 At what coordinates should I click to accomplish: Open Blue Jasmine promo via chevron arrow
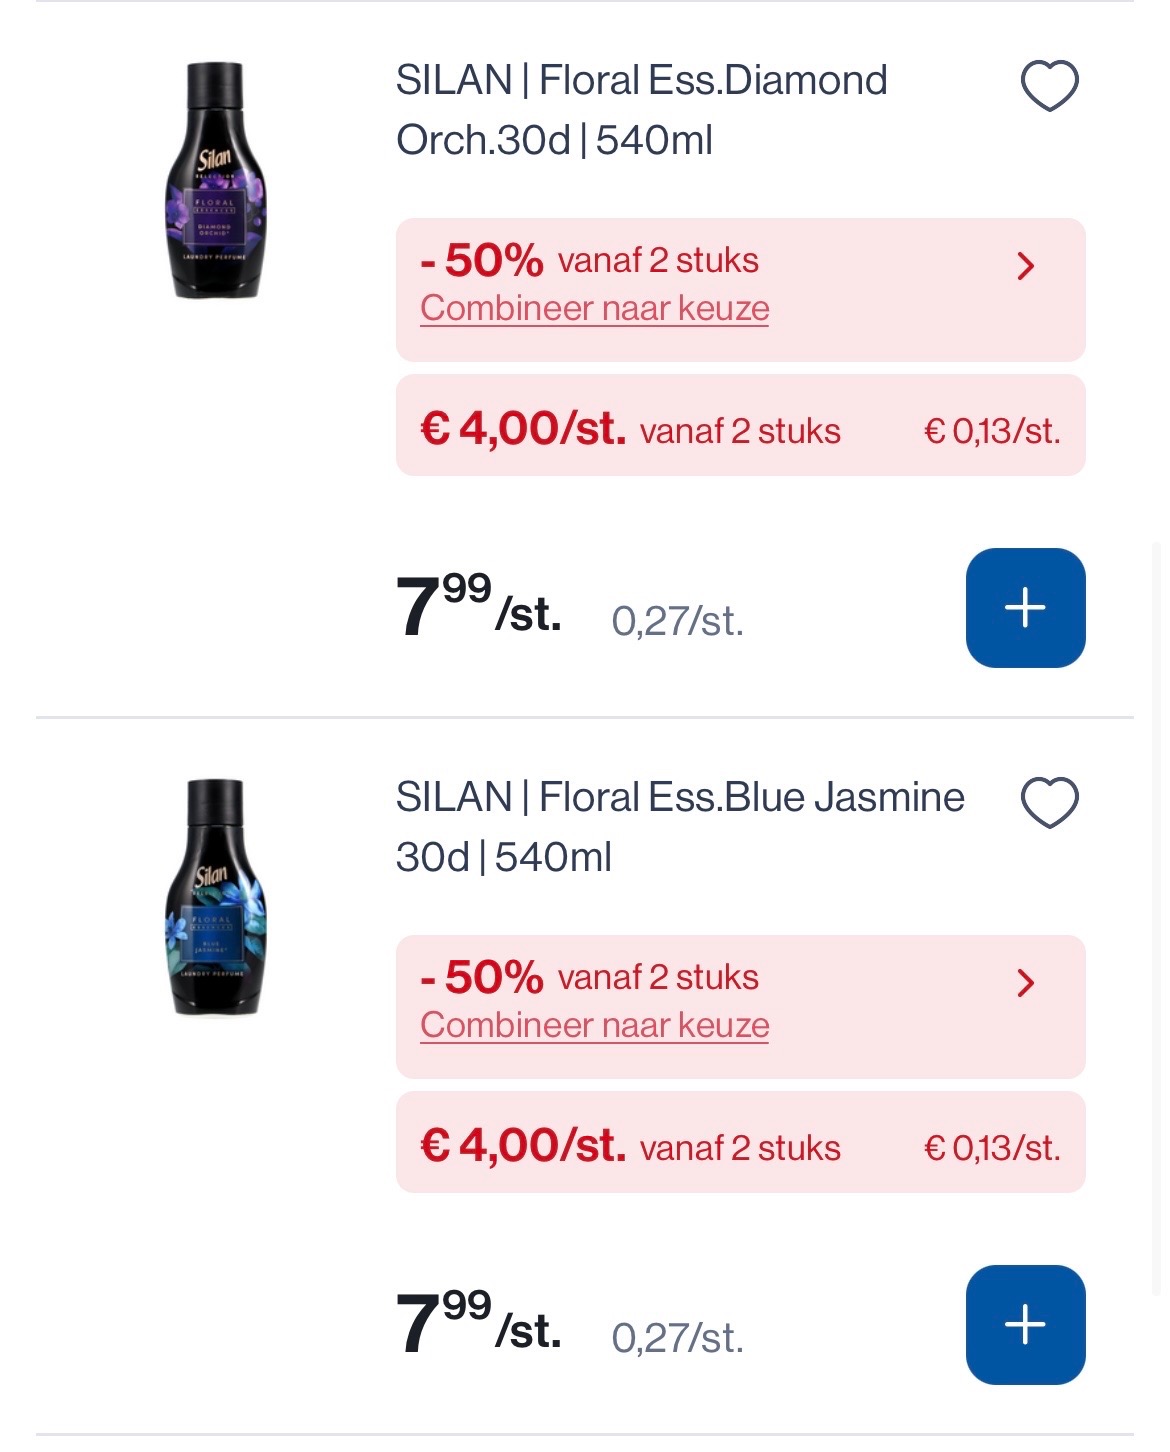click(1025, 983)
